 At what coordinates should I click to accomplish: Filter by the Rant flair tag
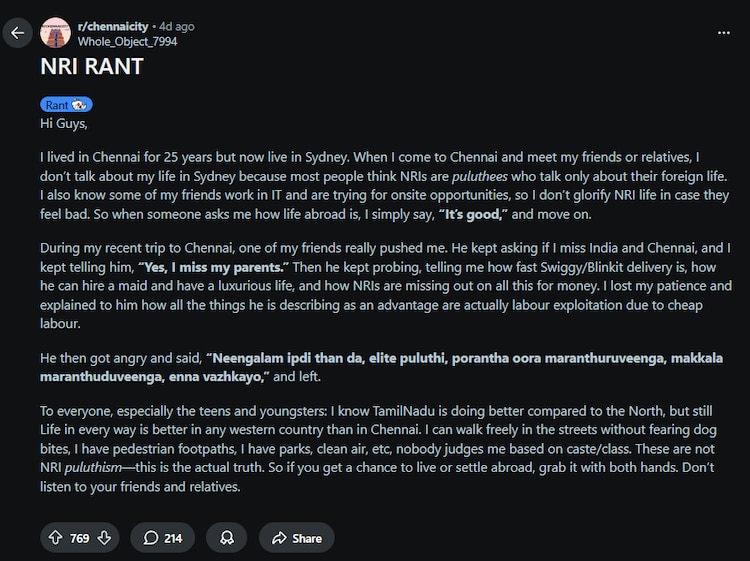pyautogui.click(x=66, y=105)
